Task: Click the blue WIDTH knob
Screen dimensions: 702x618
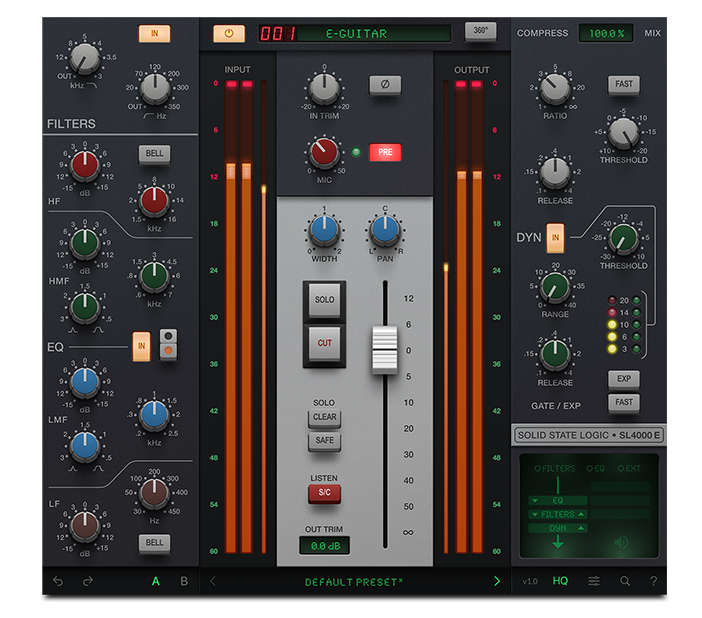Action: point(324,230)
